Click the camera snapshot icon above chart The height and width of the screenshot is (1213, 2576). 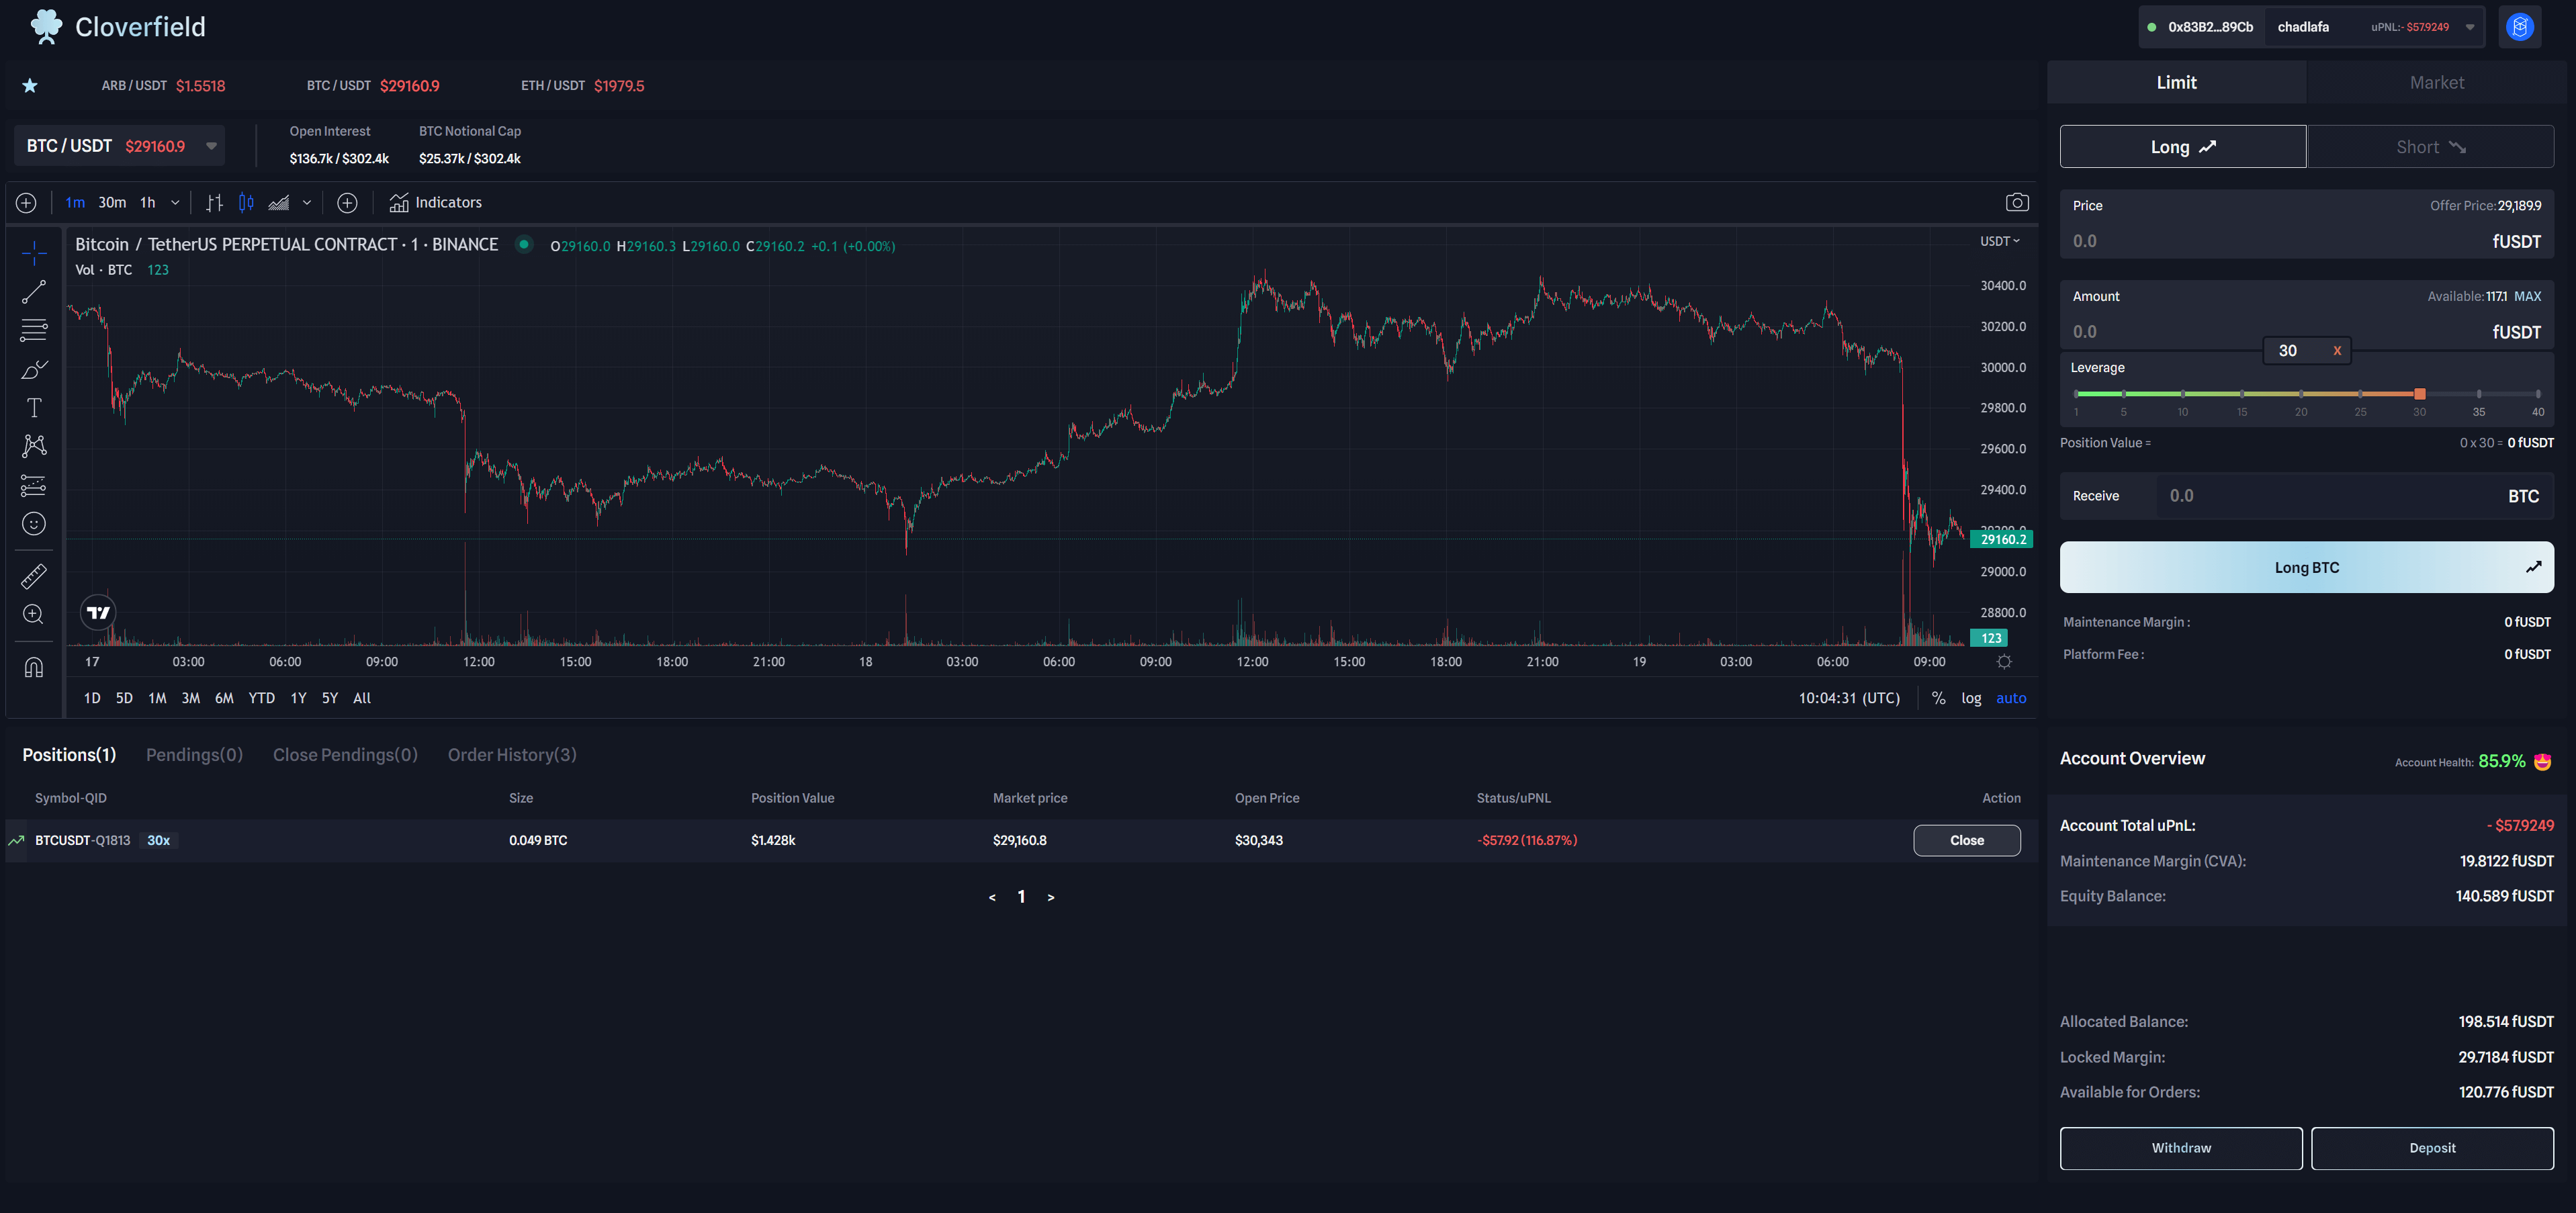pyautogui.click(x=2017, y=203)
